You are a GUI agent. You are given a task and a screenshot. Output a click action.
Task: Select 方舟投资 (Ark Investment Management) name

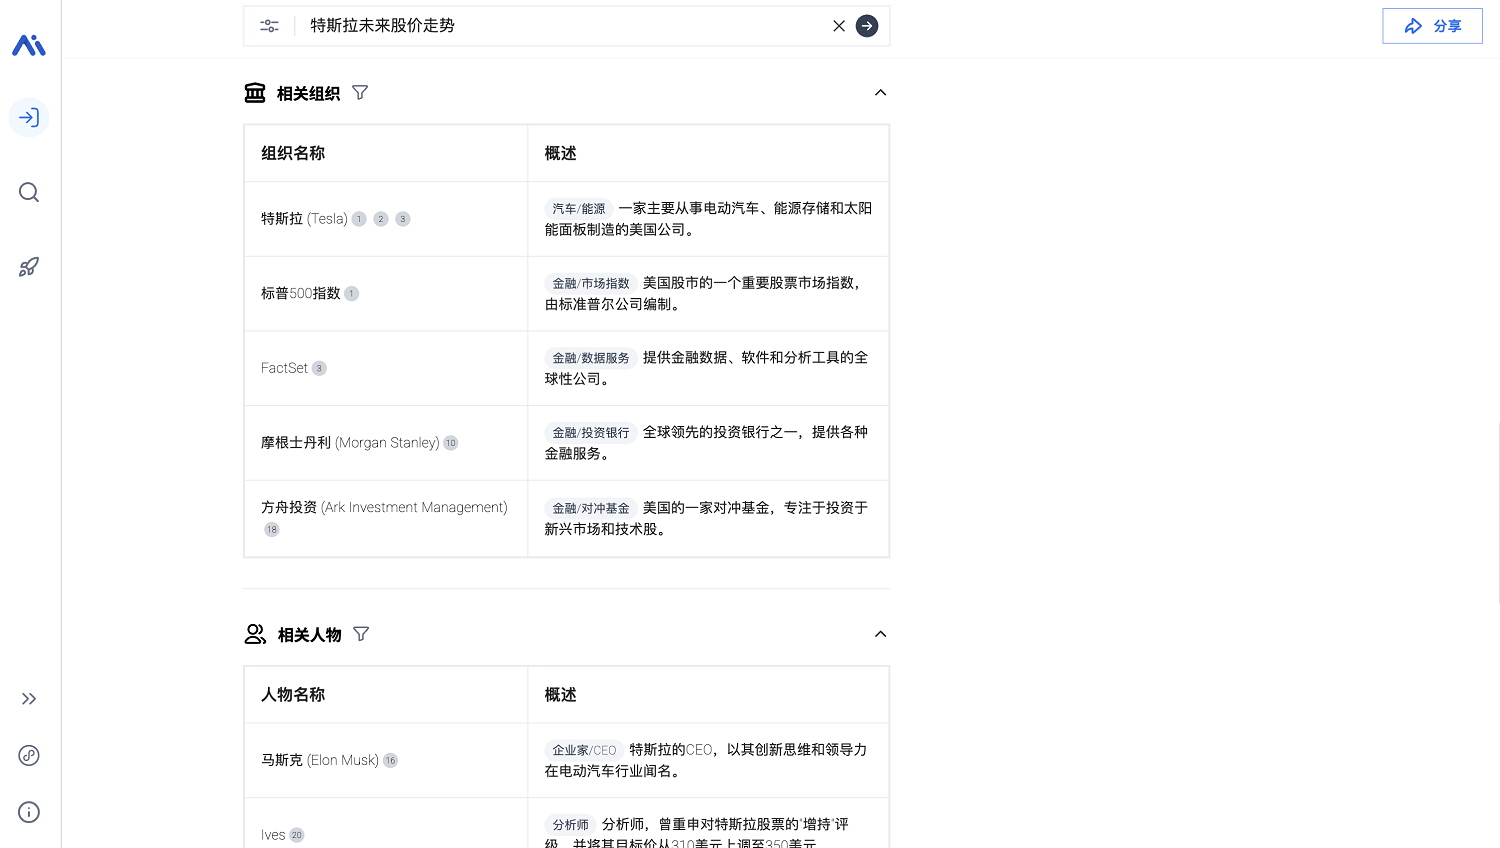coord(384,508)
